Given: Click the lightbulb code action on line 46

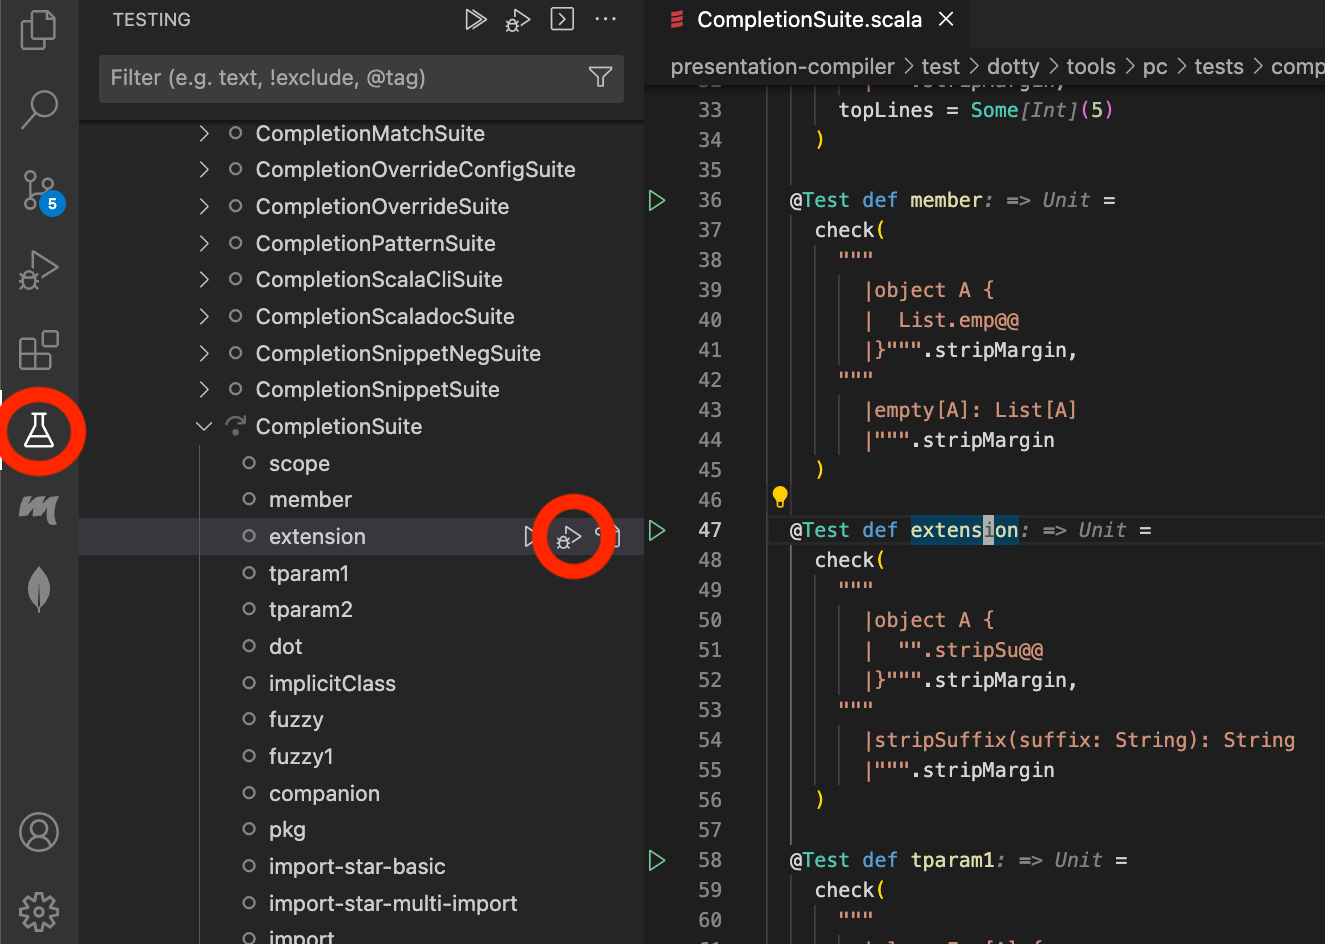Looking at the screenshot, I should 780,496.
